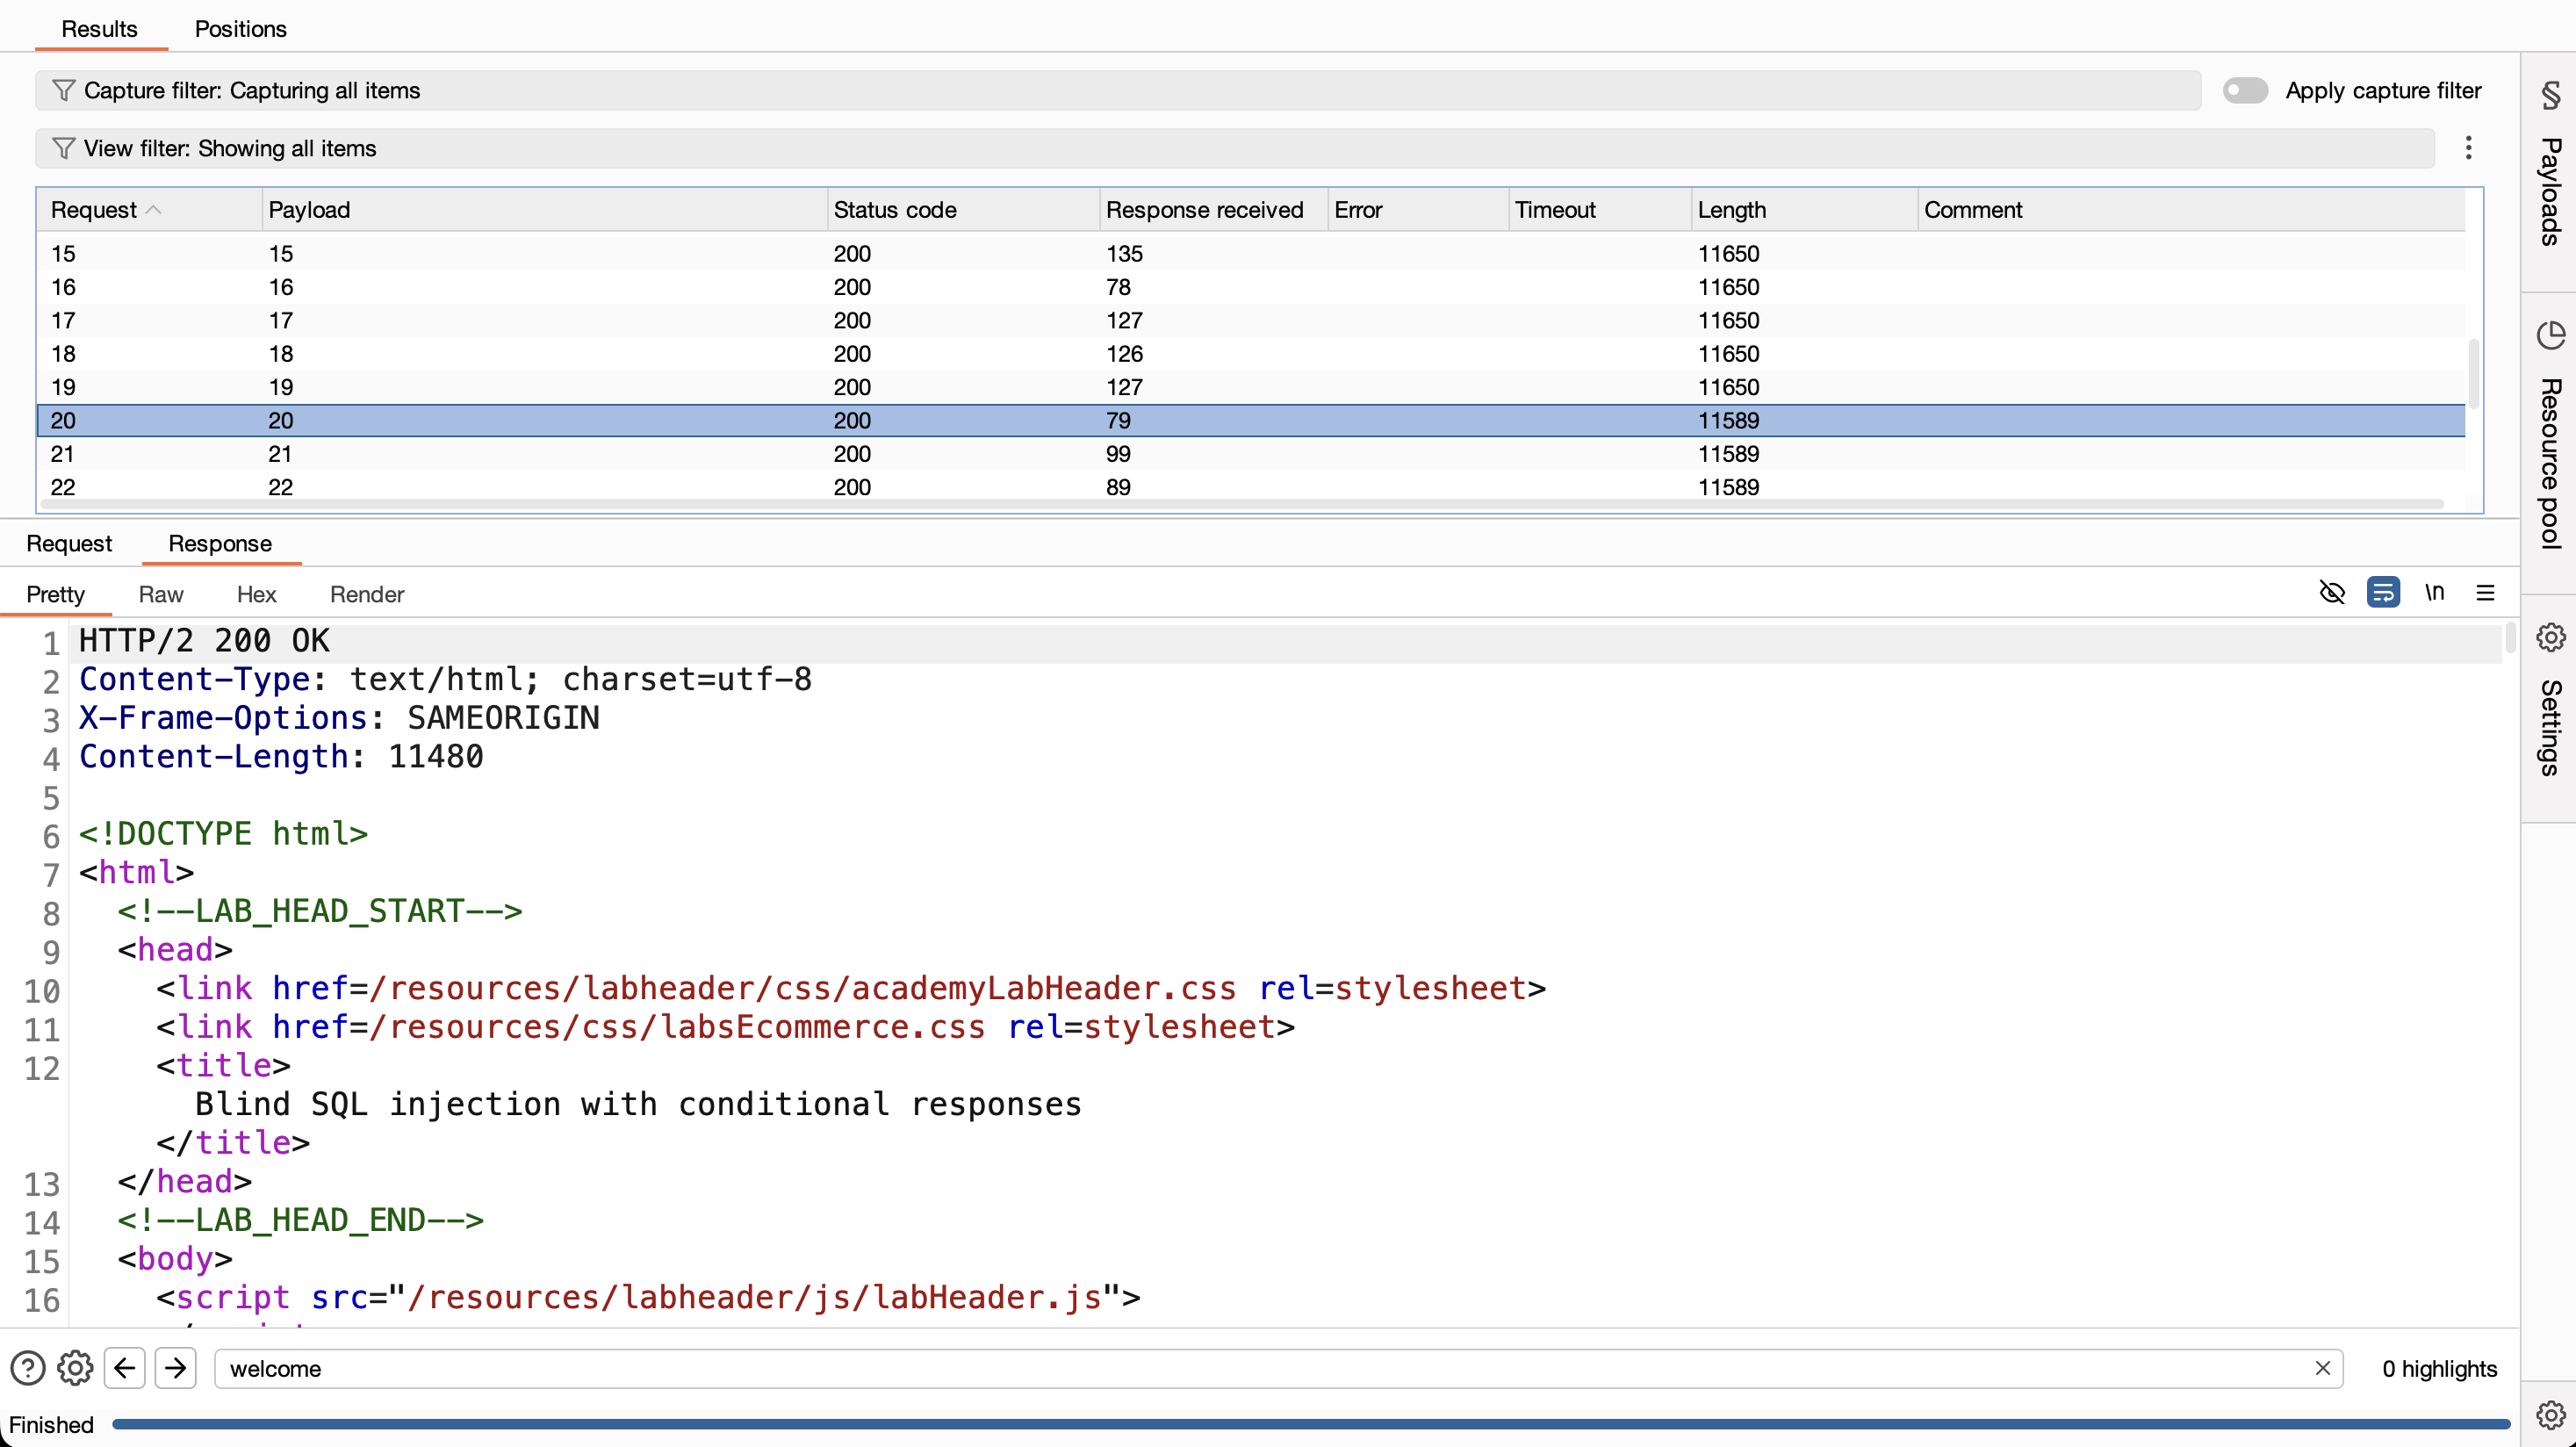Select highlighted request row 20
Screen dimensions: 2576x1447
1250,421
